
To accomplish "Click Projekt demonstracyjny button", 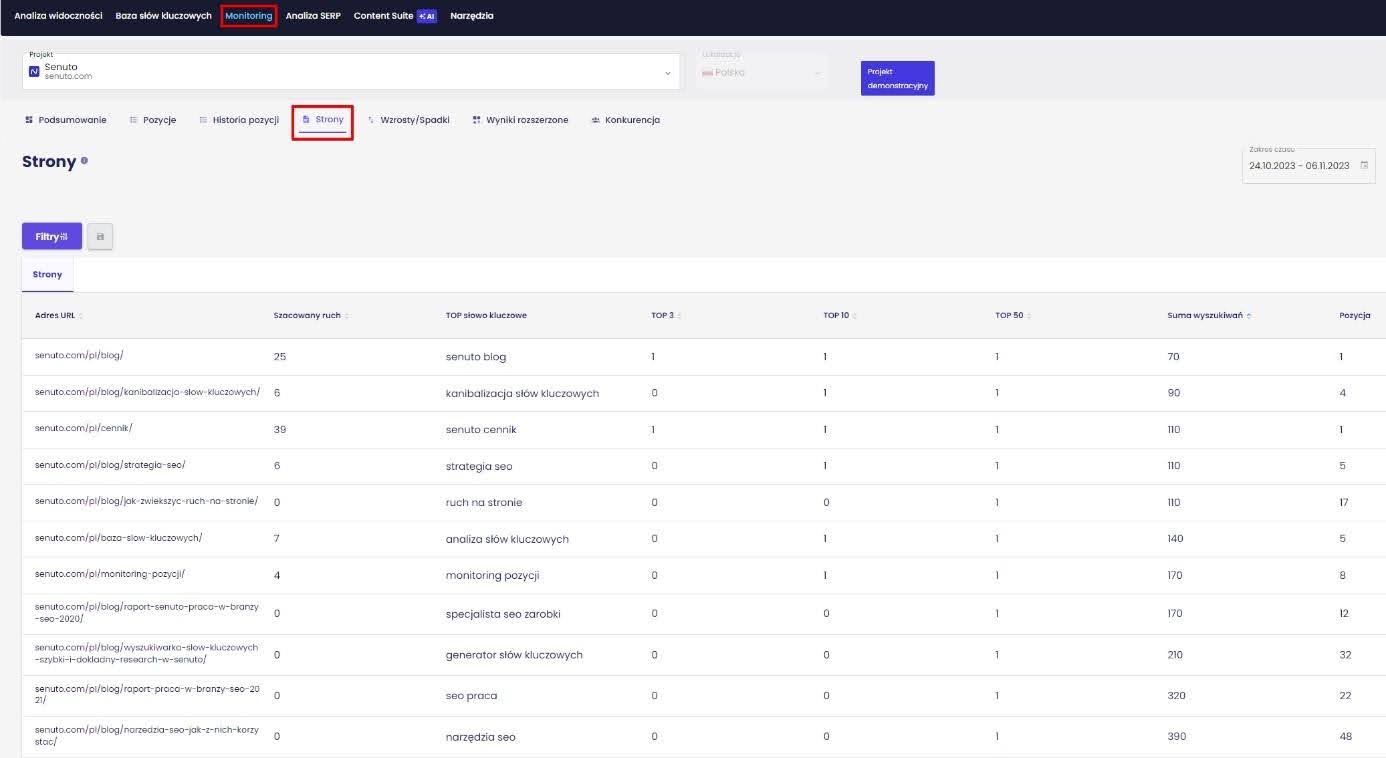I will pos(898,78).
